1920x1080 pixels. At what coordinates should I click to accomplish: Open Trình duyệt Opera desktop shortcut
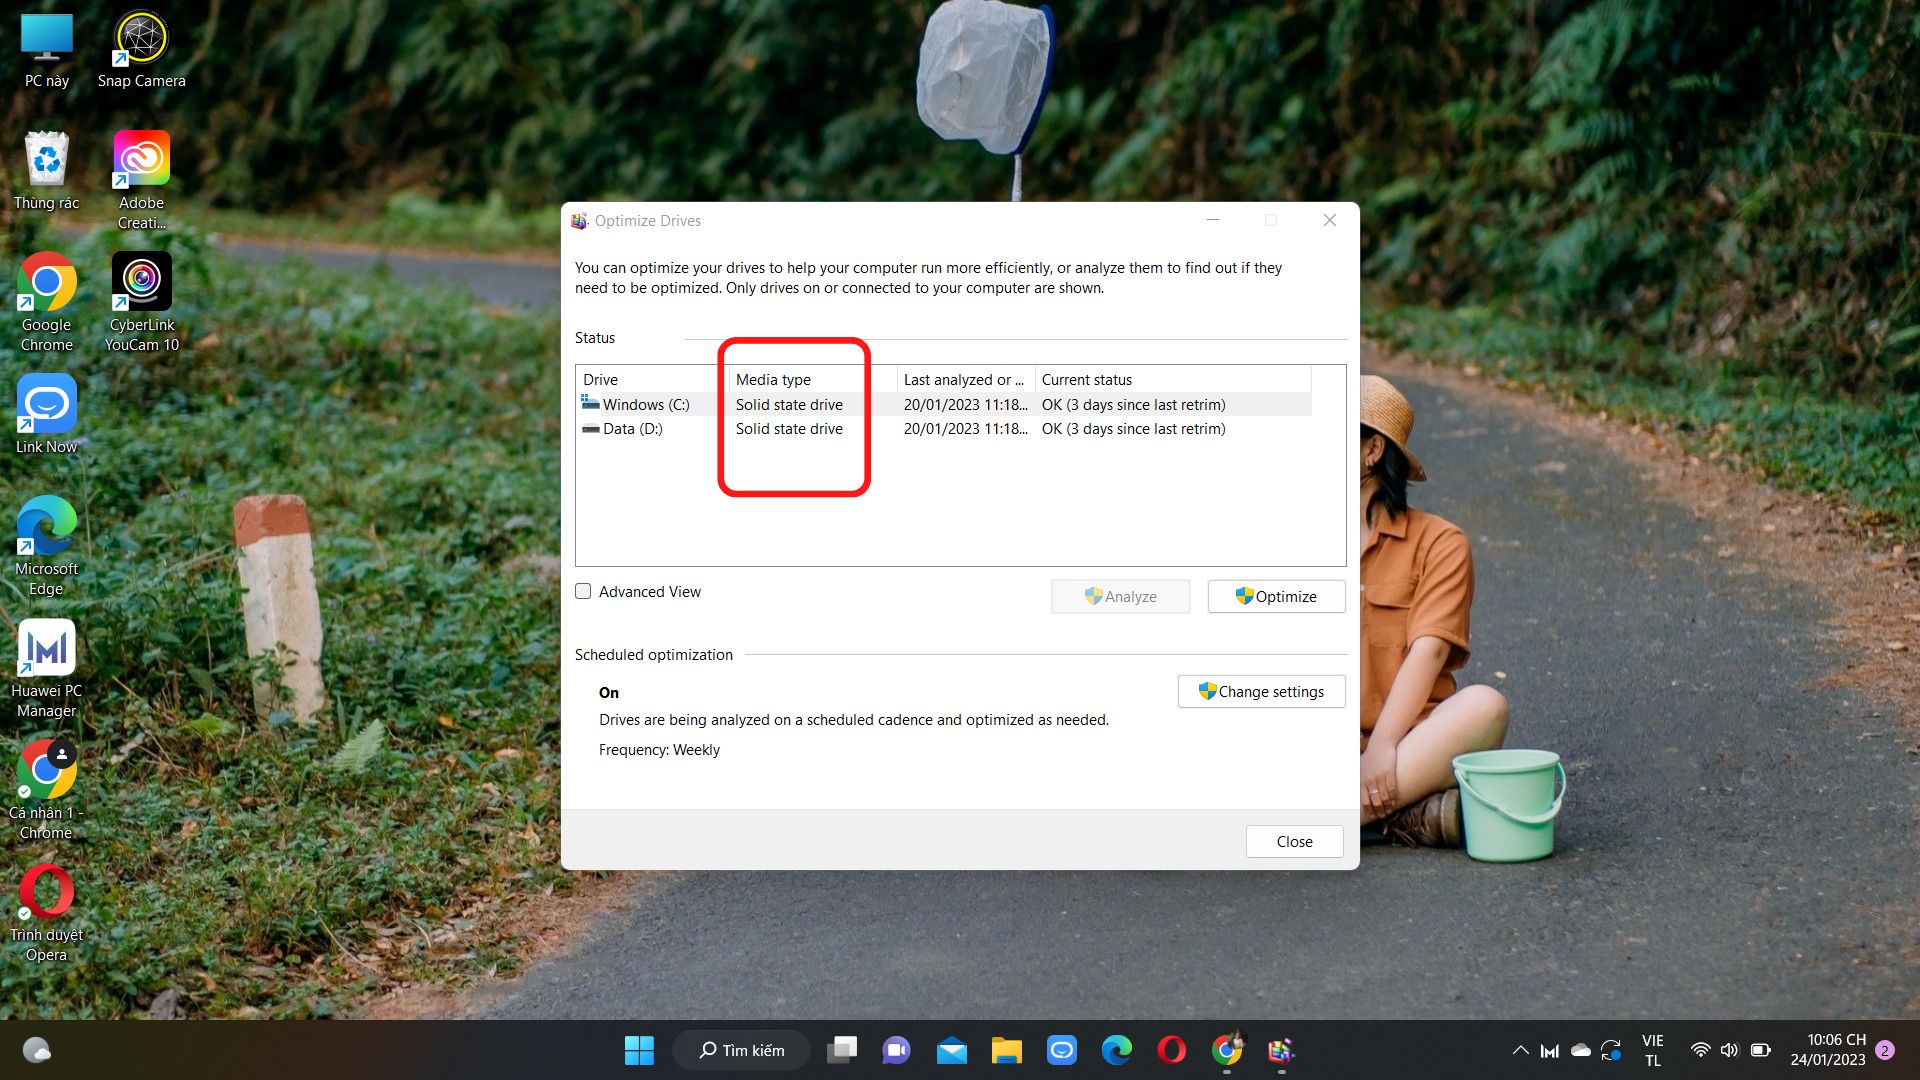click(x=47, y=914)
